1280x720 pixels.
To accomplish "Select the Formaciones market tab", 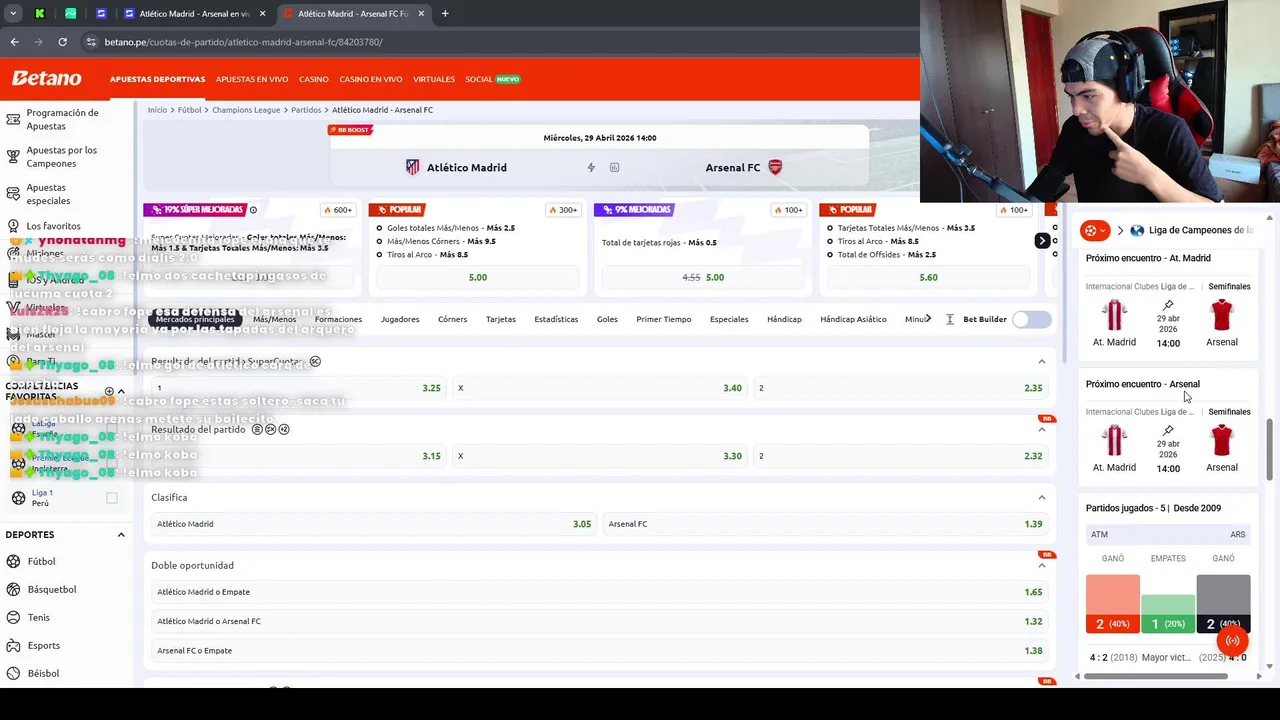I will click(x=338, y=319).
